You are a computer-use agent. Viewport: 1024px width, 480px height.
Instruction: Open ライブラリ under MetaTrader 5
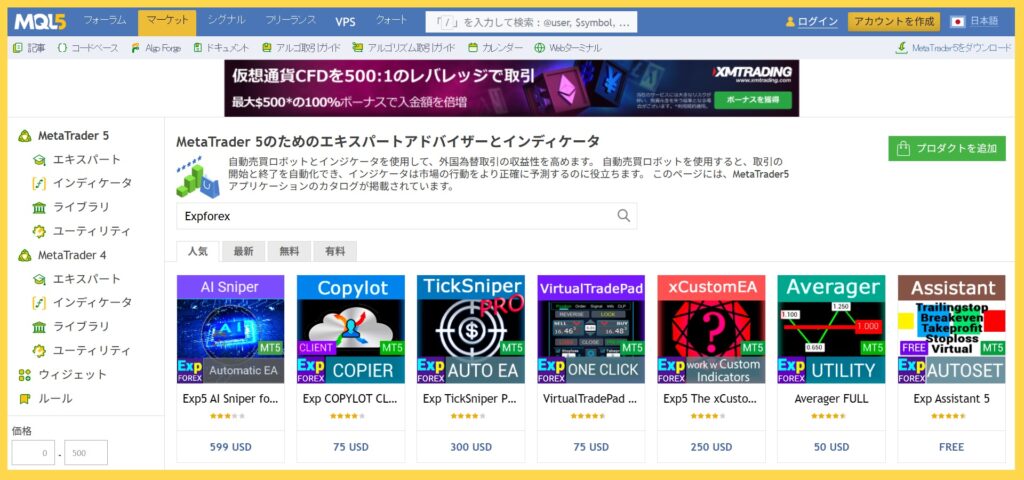(81, 207)
